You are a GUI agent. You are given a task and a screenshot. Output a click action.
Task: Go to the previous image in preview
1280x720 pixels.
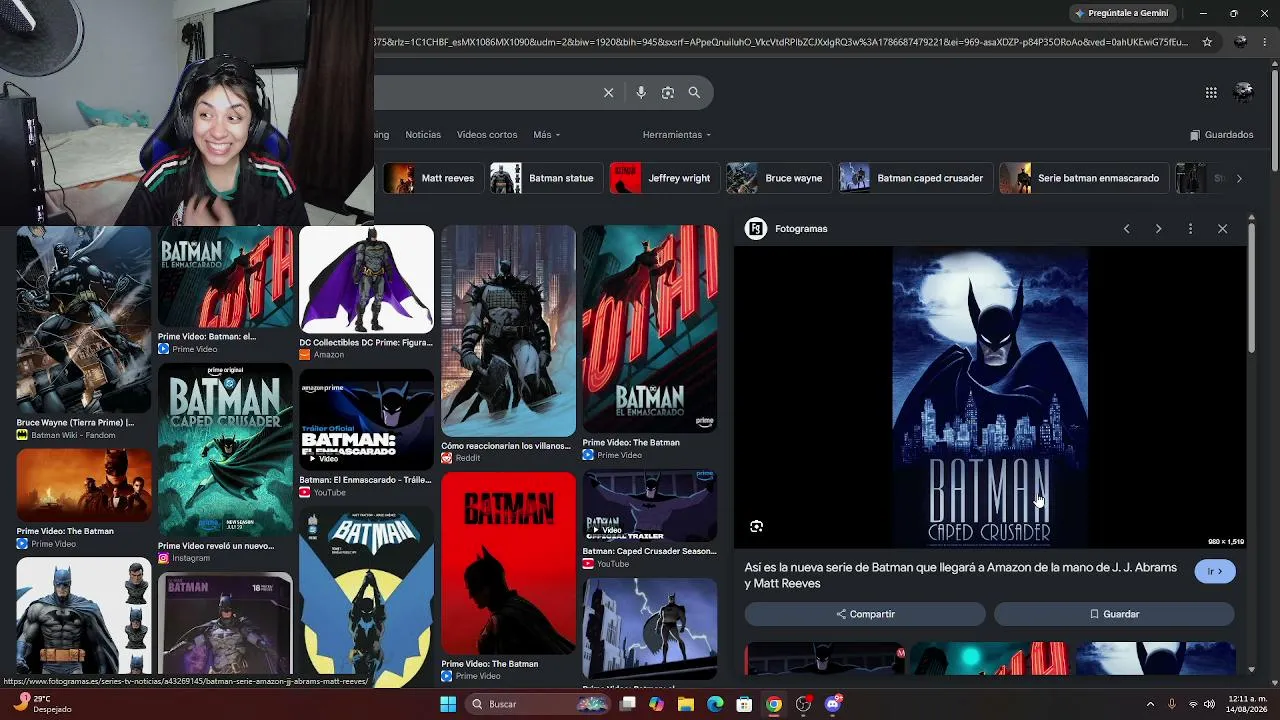pos(1126,229)
